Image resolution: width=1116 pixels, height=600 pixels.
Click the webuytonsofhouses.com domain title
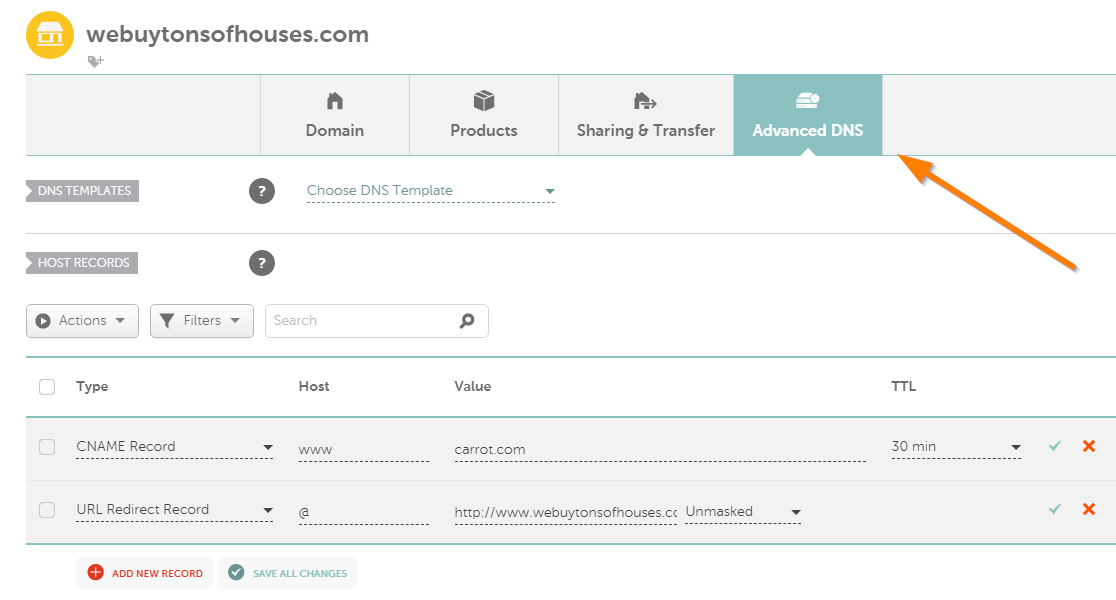tap(228, 34)
